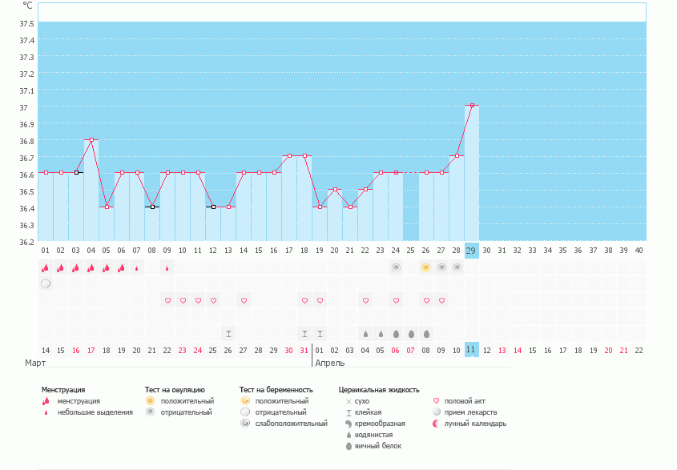Click the positive ovulation test icon on day 26

426,268
